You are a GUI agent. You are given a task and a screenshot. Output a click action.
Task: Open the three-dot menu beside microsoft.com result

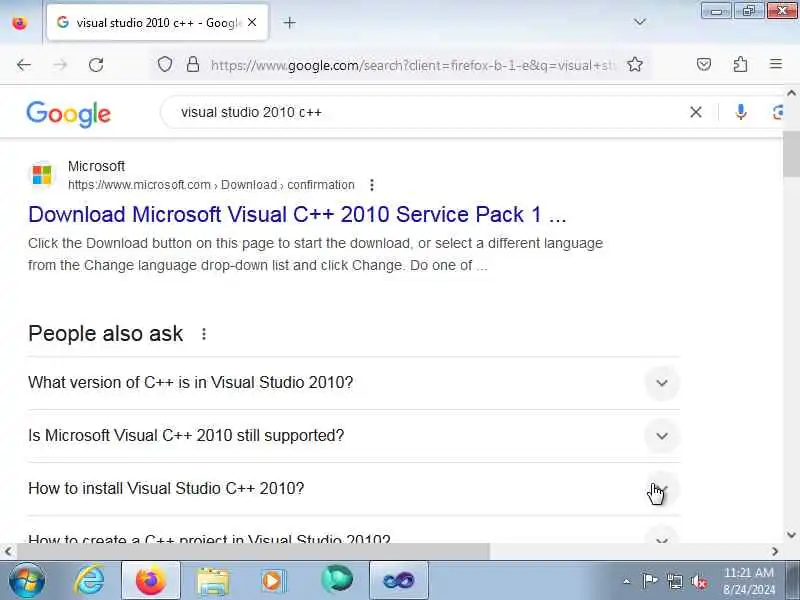372,185
